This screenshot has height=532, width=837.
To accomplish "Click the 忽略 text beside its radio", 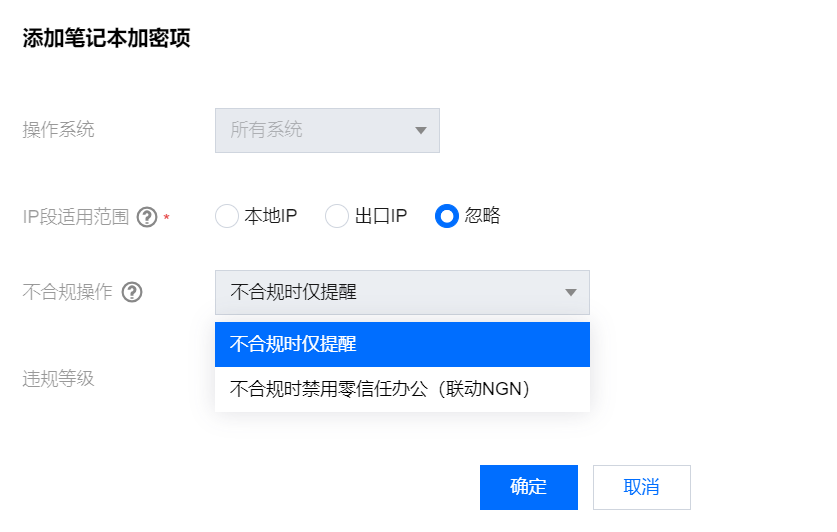I will pyautogui.click(x=483, y=216).
